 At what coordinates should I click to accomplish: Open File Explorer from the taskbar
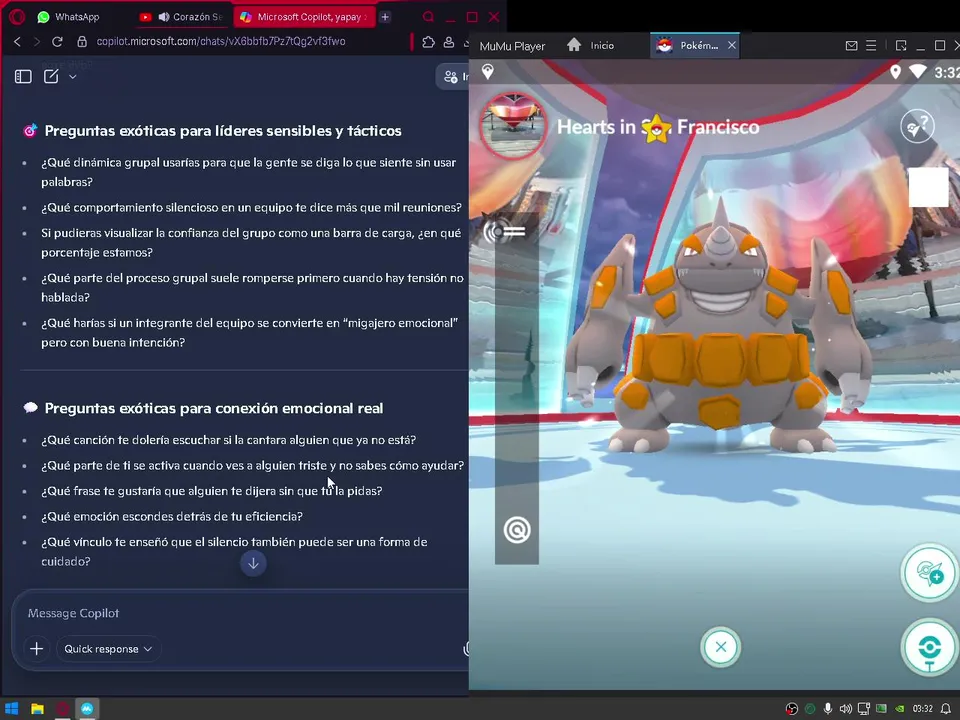(37, 709)
